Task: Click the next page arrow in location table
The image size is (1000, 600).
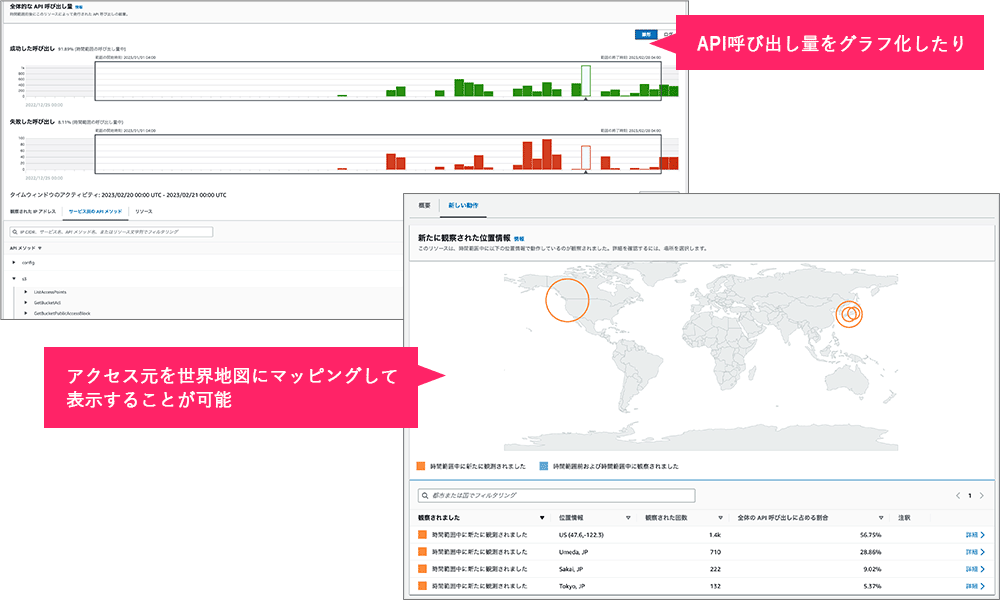Action: tap(981, 495)
